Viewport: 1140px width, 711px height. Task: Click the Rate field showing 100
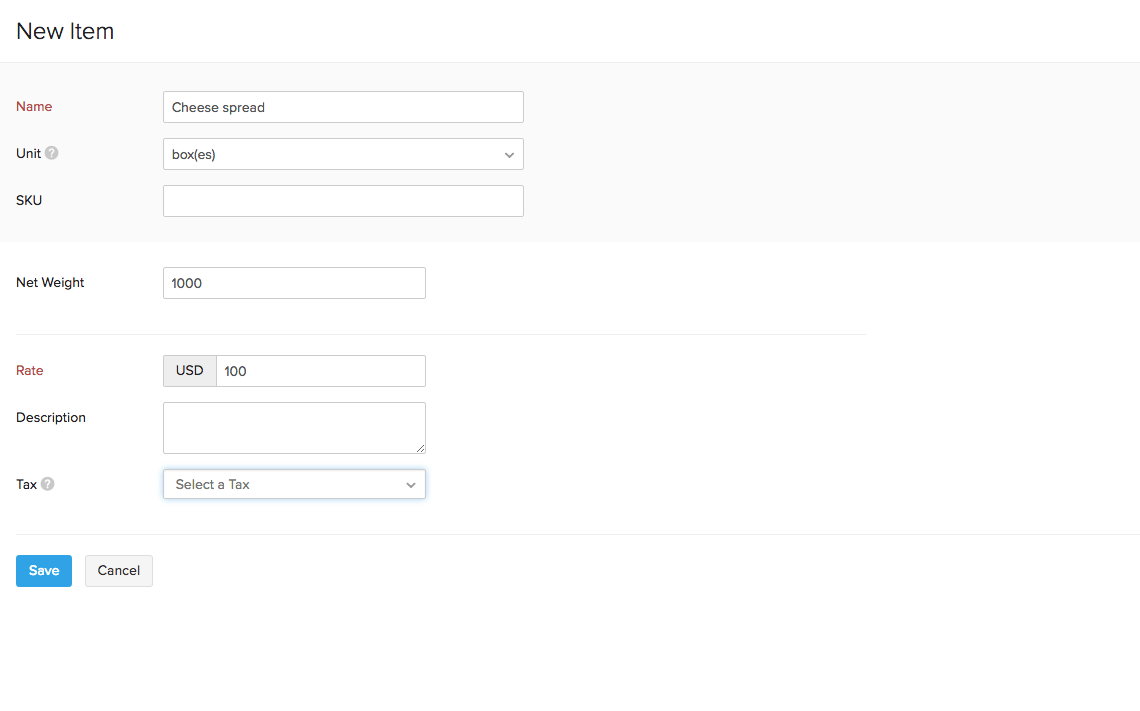point(320,371)
